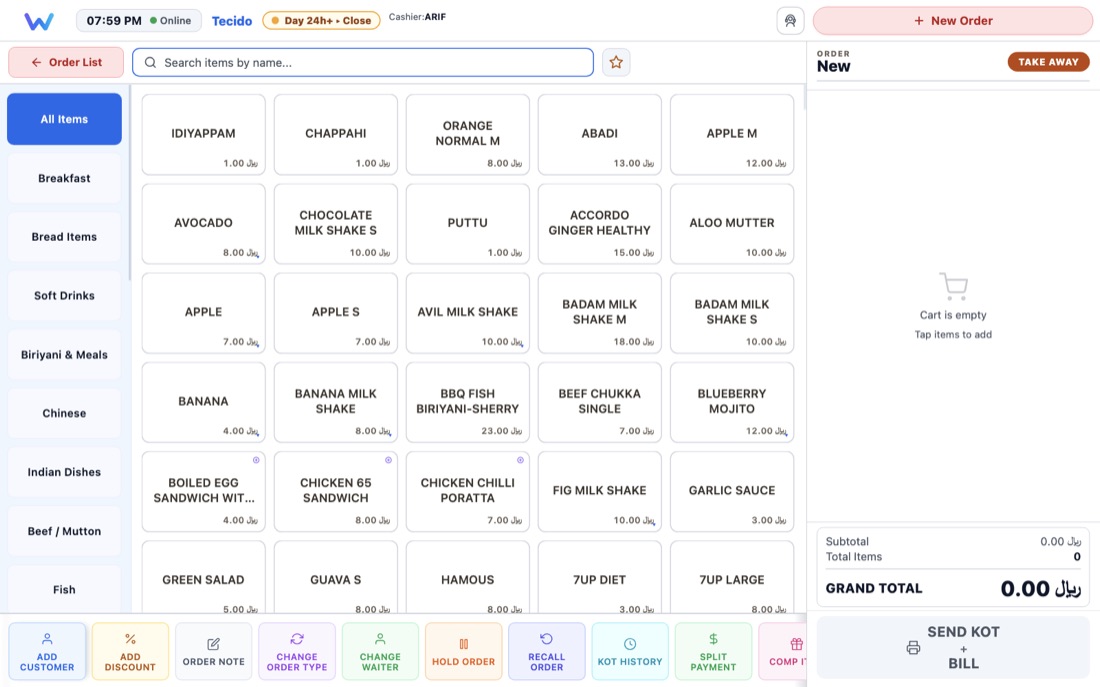The height and width of the screenshot is (687, 1100).
Task: Click the Add Discount percent icon
Action: 130,639
